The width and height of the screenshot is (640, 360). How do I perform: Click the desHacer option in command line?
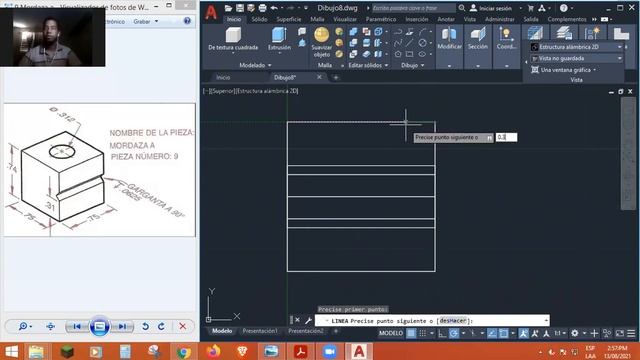point(453,321)
